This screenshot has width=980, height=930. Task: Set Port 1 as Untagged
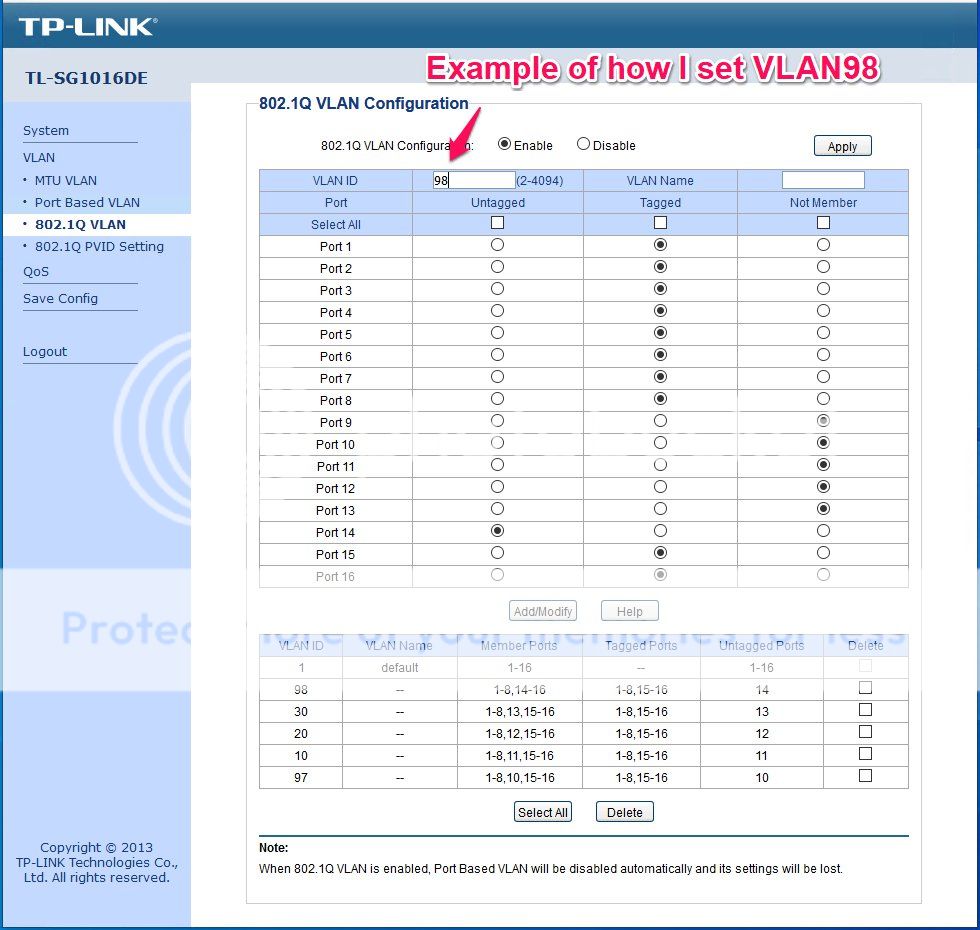coord(497,245)
